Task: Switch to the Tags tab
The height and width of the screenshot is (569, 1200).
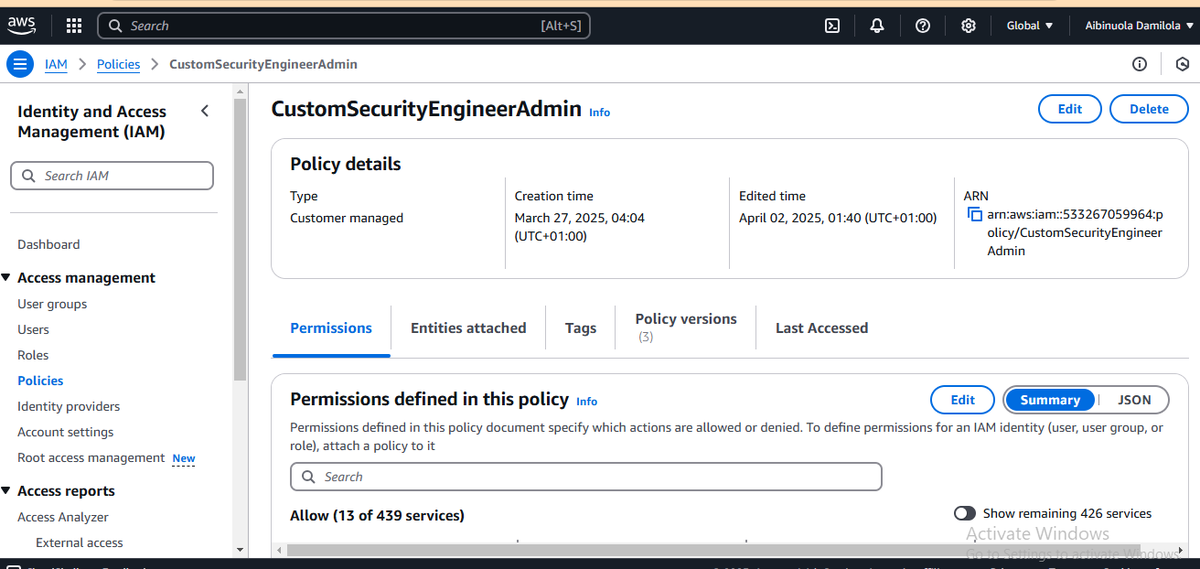Action: coord(580,328)
